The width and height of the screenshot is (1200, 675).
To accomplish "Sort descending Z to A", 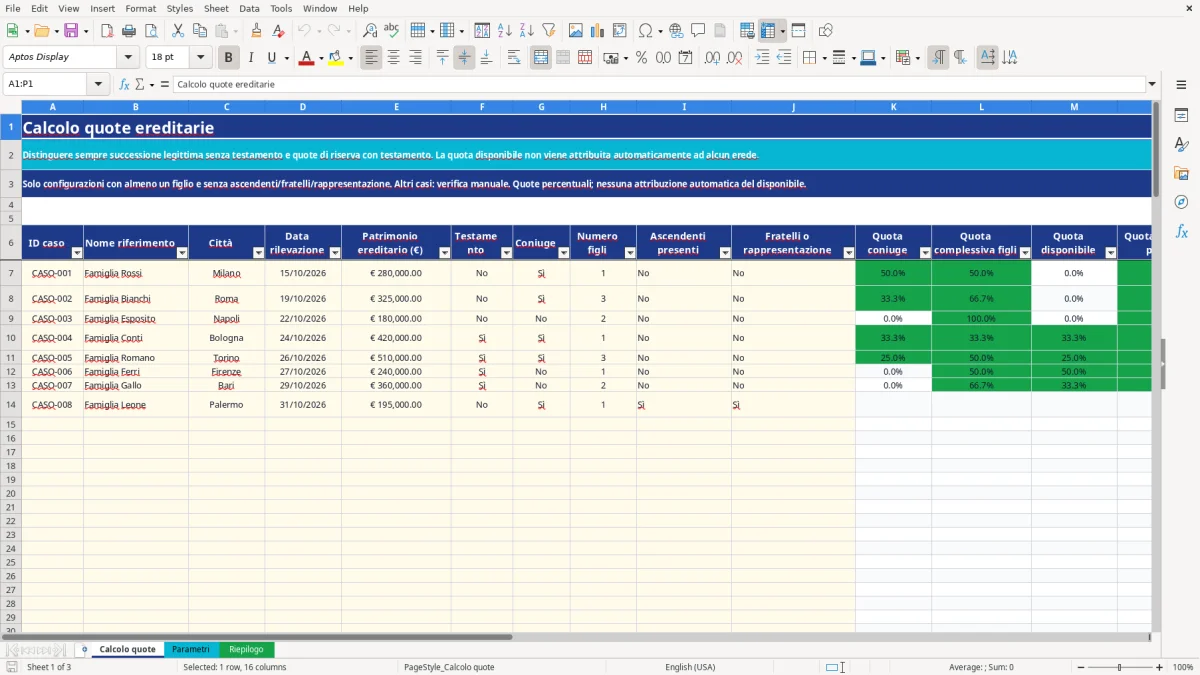I will [527, 30].
